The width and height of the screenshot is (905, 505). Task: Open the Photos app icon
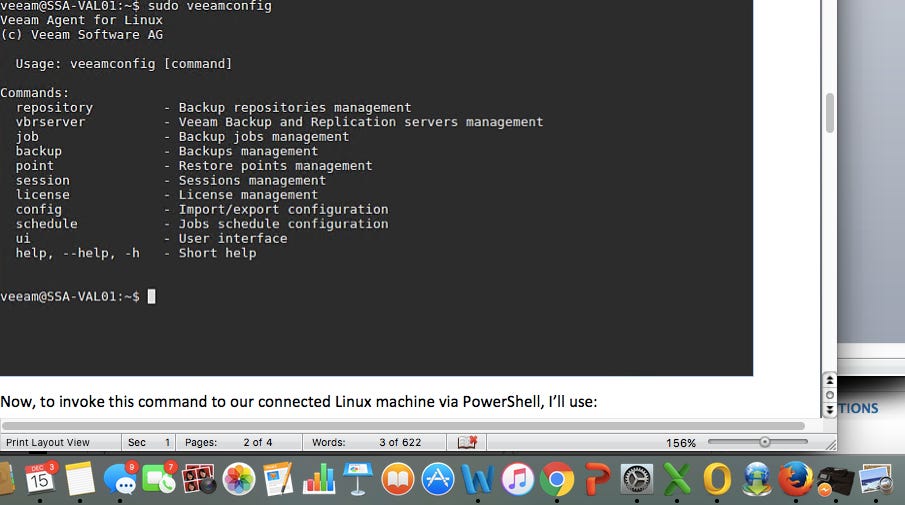tap(239, 479)
